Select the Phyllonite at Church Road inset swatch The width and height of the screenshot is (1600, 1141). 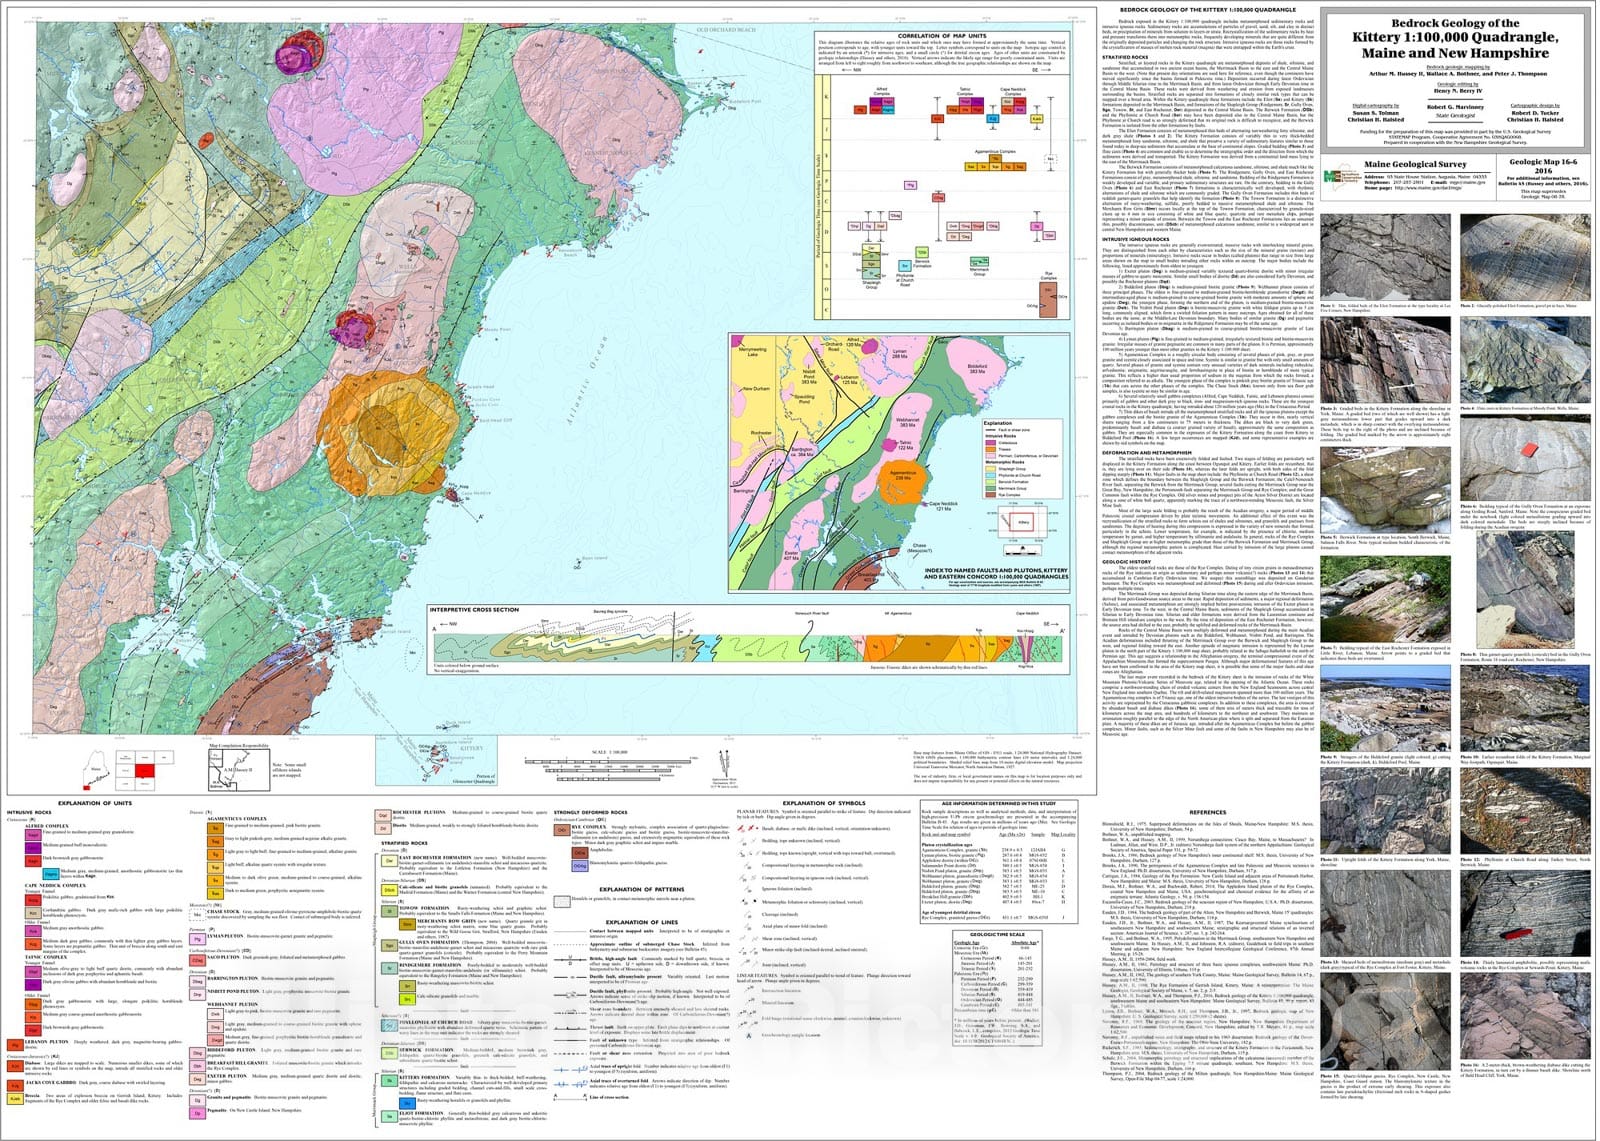click(x=991, y=475)
